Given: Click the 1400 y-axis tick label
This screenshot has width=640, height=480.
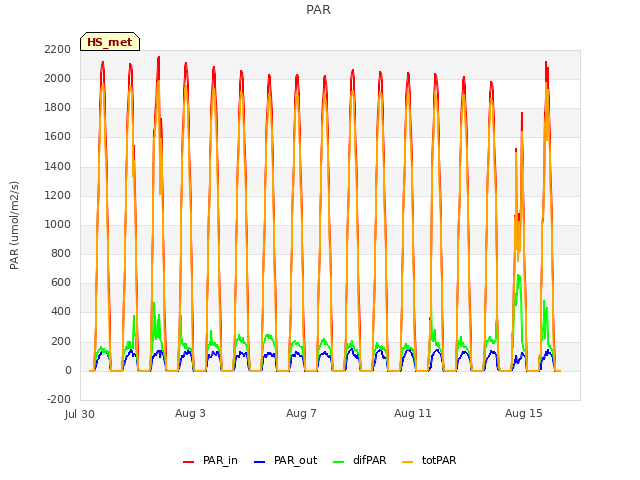Looking at the screenshot, I should tap(58, 166).
